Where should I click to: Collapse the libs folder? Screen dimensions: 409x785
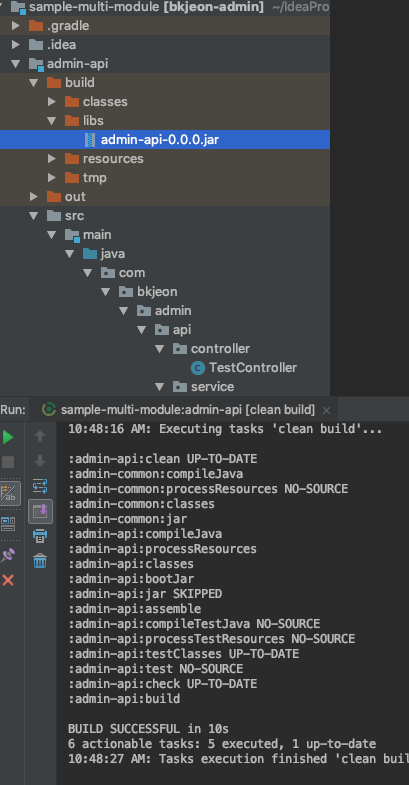52,121
